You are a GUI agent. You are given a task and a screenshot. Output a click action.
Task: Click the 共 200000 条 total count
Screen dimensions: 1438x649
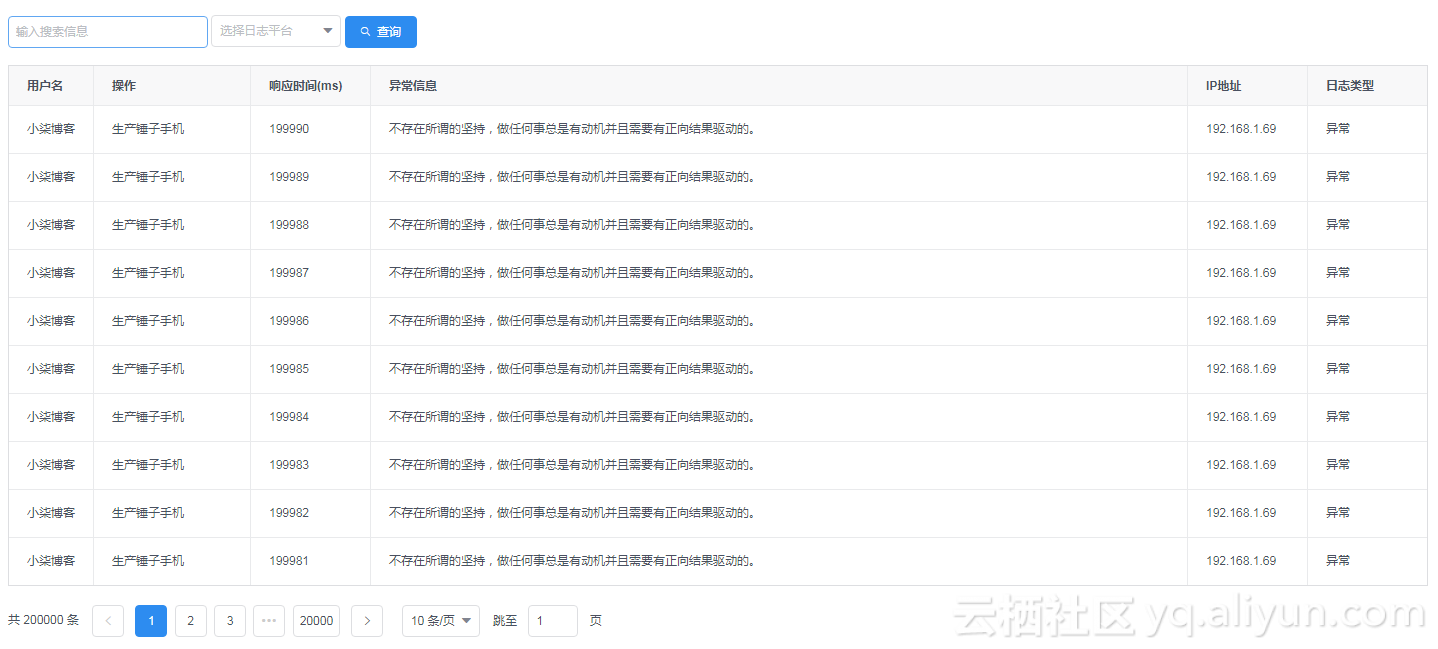click(43, 621)
